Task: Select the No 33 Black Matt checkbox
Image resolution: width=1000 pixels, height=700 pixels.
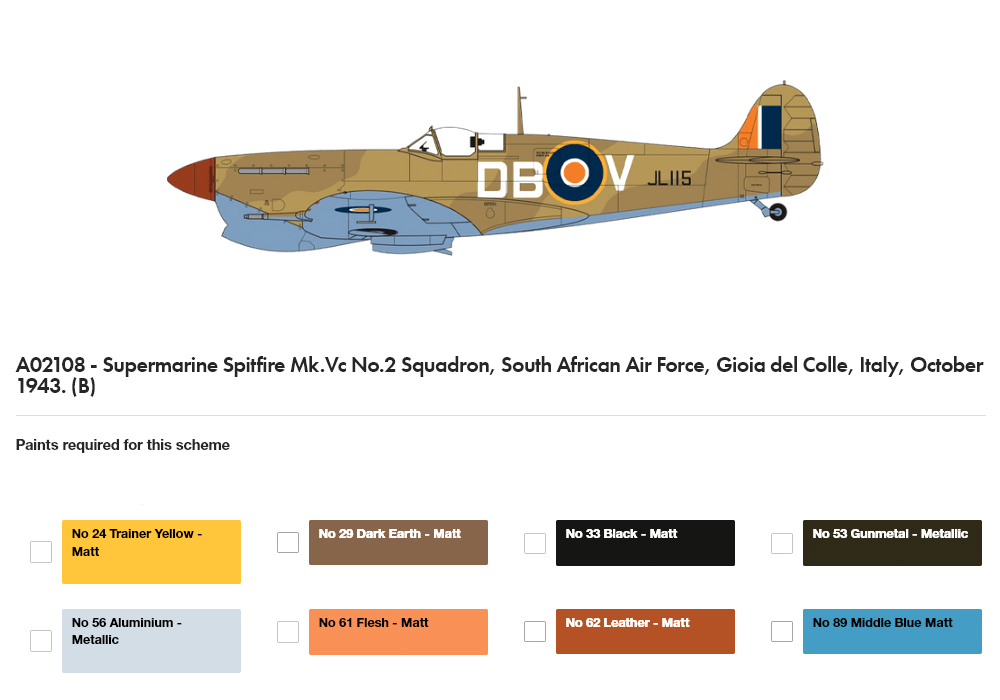Action: (534, 543)
